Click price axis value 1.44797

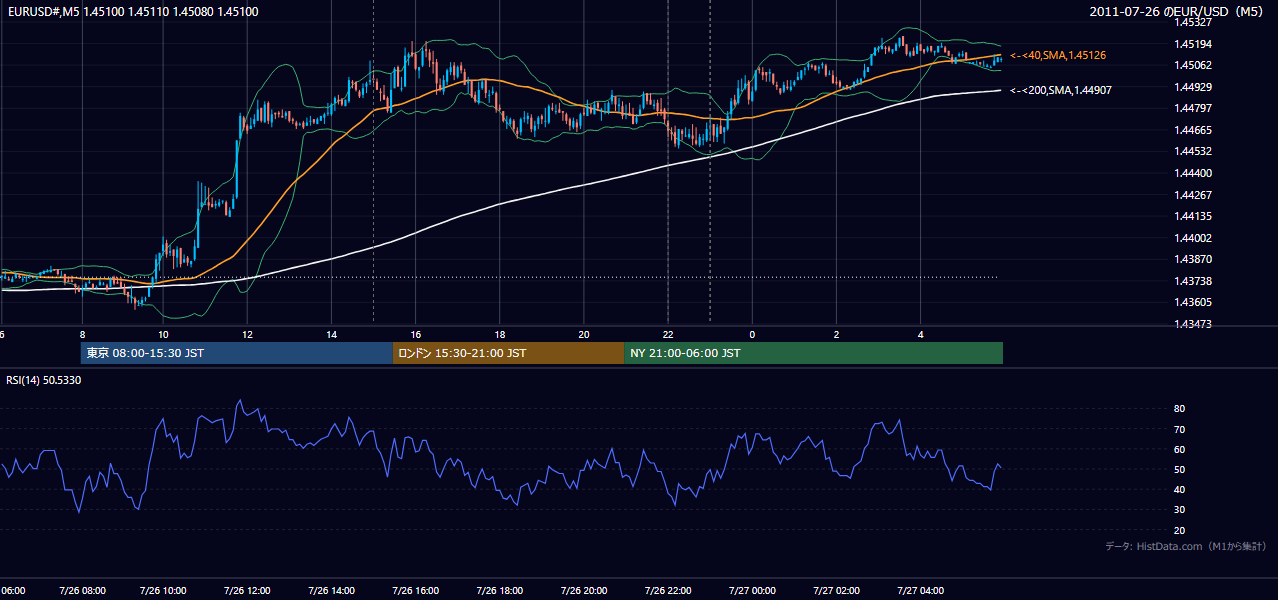1193,108
